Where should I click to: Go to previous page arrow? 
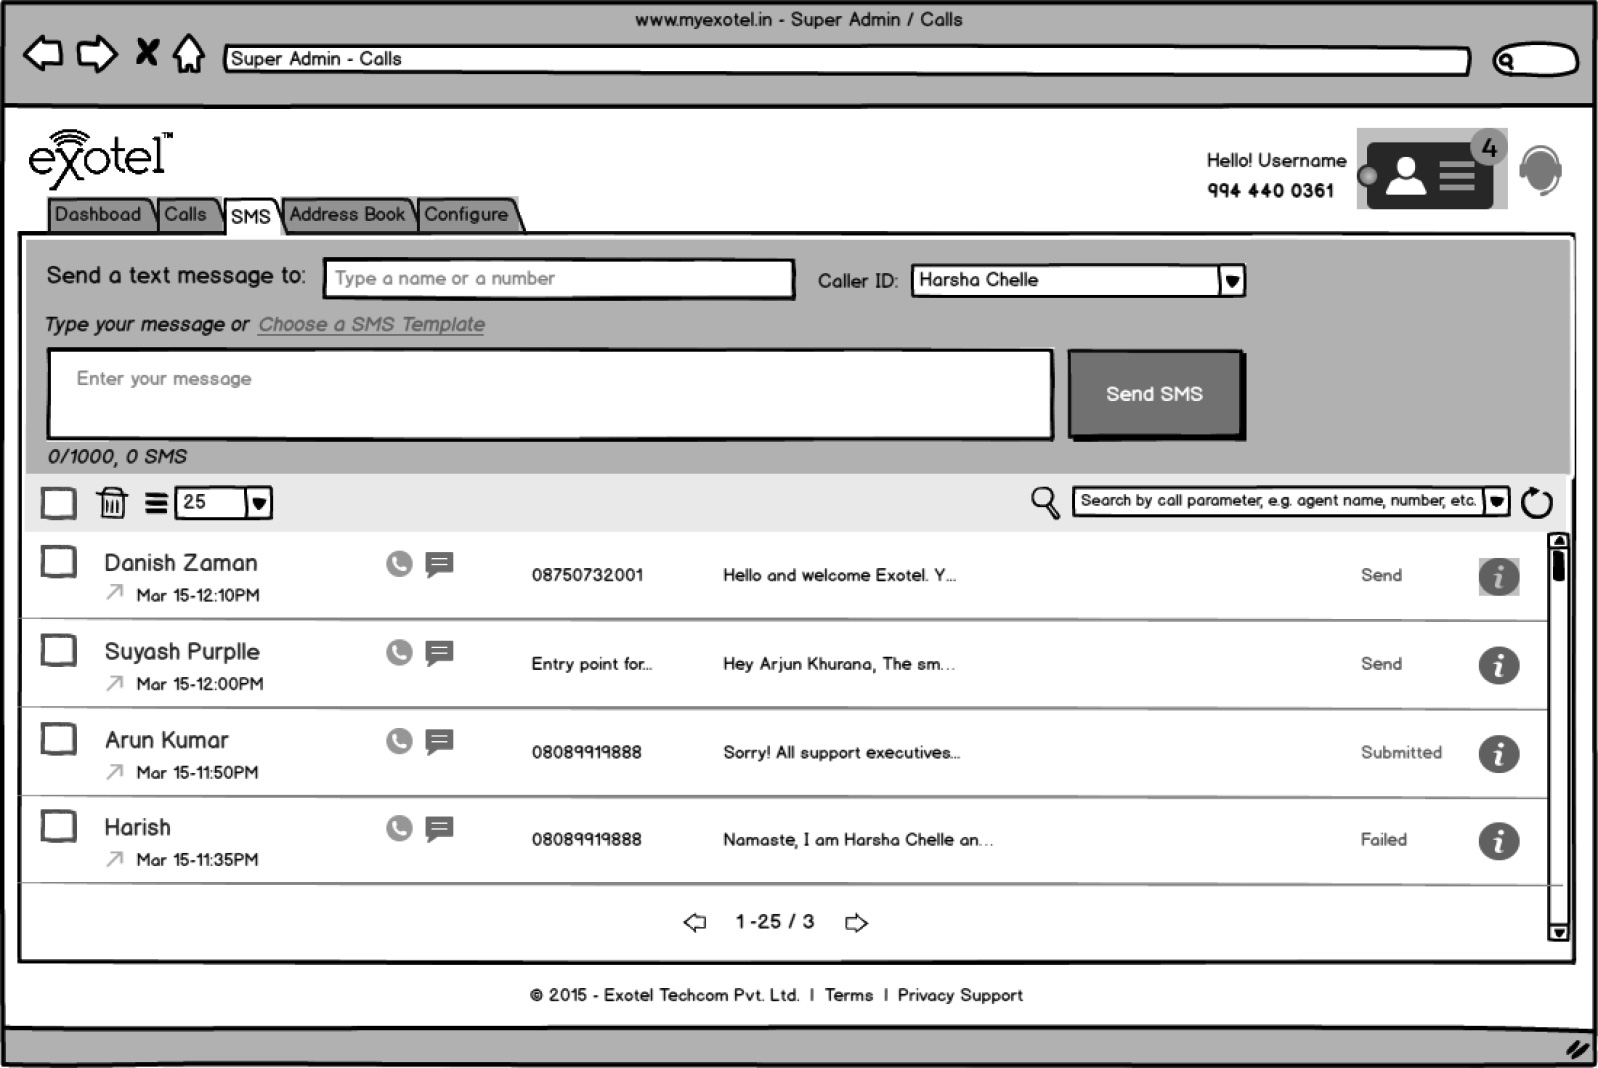coord(695,922)
